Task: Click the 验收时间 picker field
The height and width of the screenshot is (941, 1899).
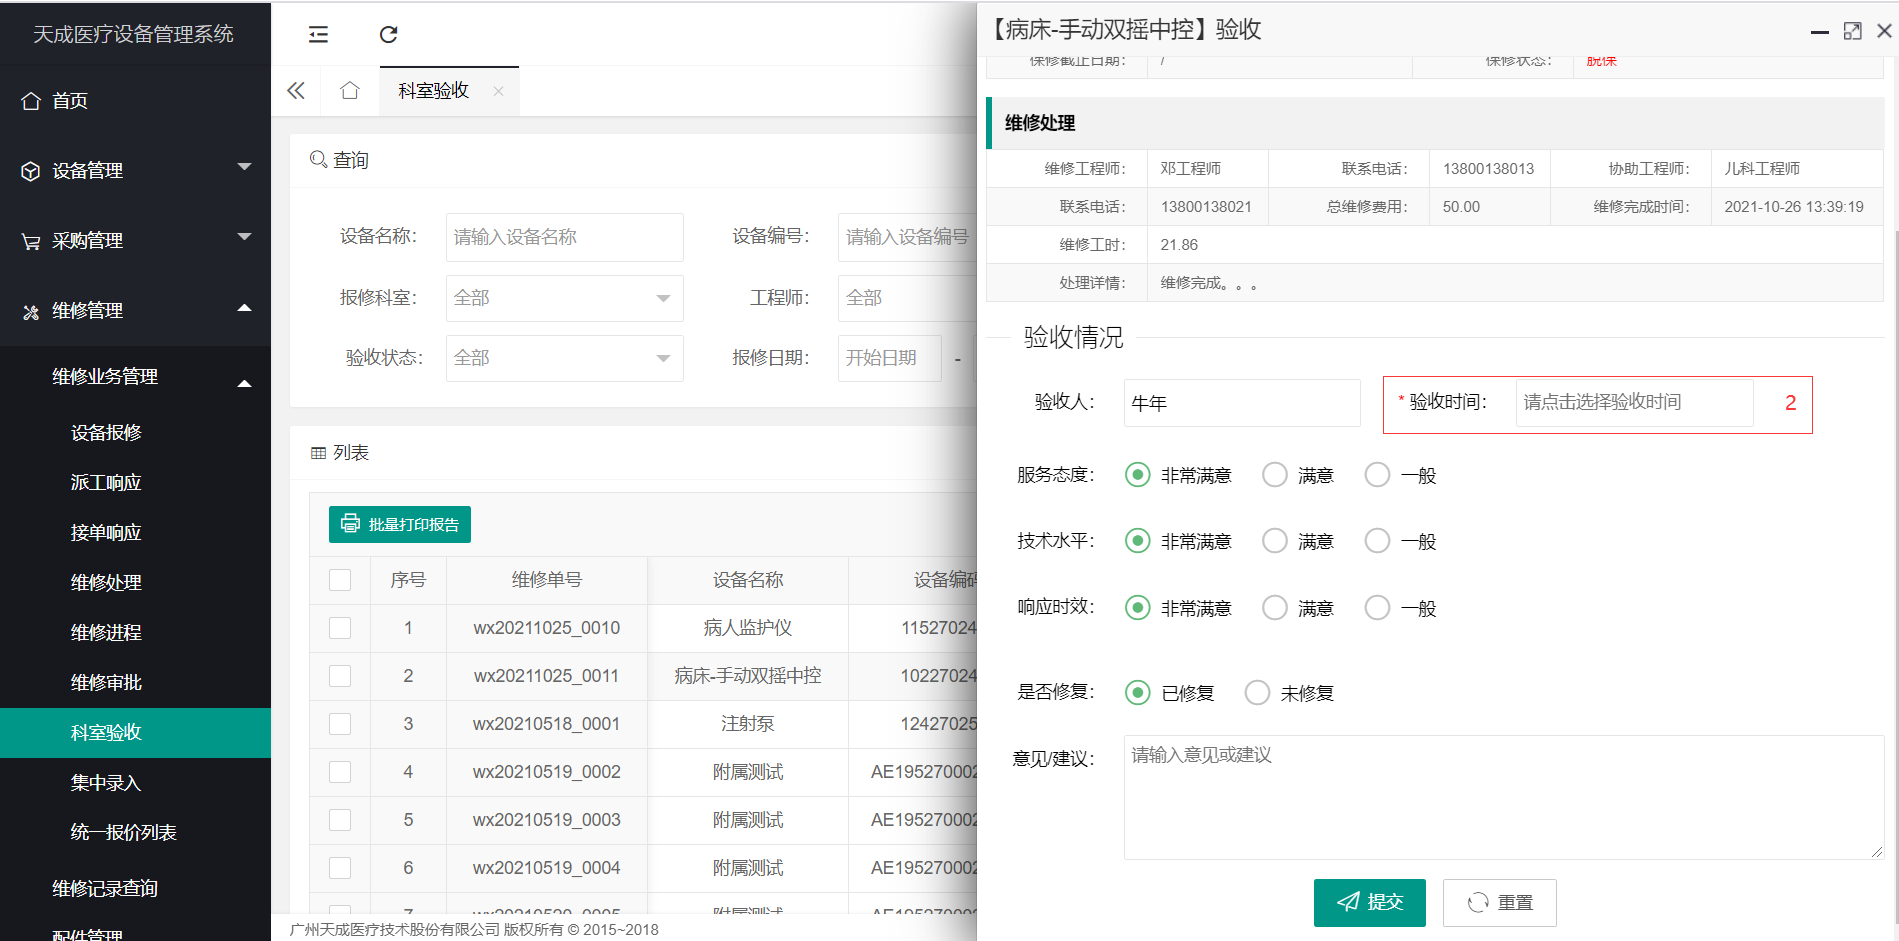Action: [x=1635, y=403]
